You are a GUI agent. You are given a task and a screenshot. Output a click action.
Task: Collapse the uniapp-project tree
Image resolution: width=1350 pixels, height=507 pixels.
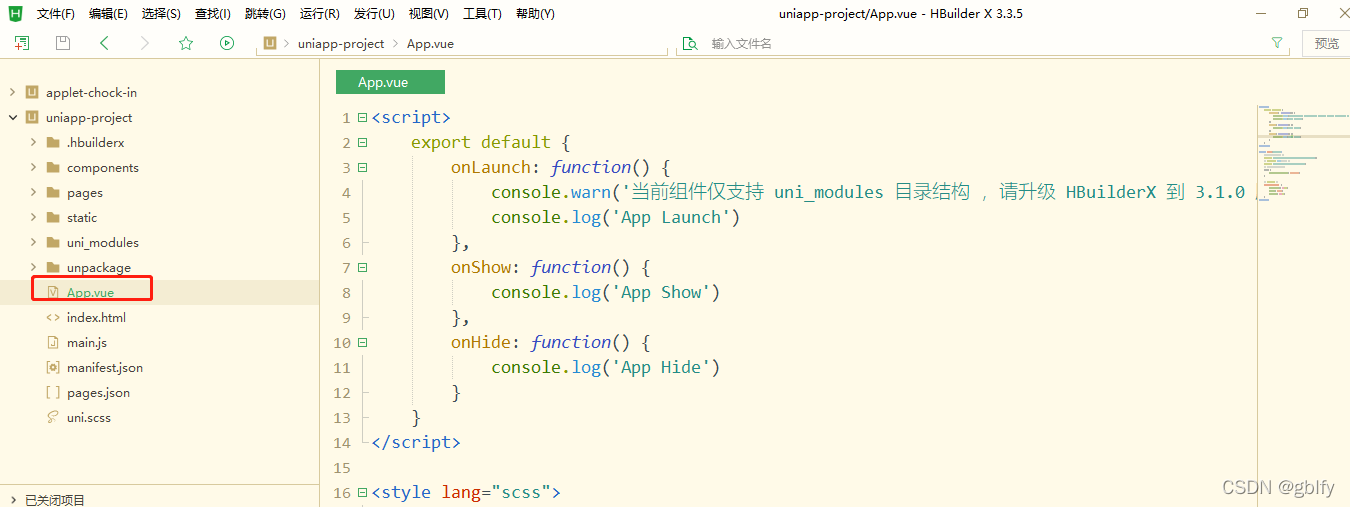(x=12, y=117)
